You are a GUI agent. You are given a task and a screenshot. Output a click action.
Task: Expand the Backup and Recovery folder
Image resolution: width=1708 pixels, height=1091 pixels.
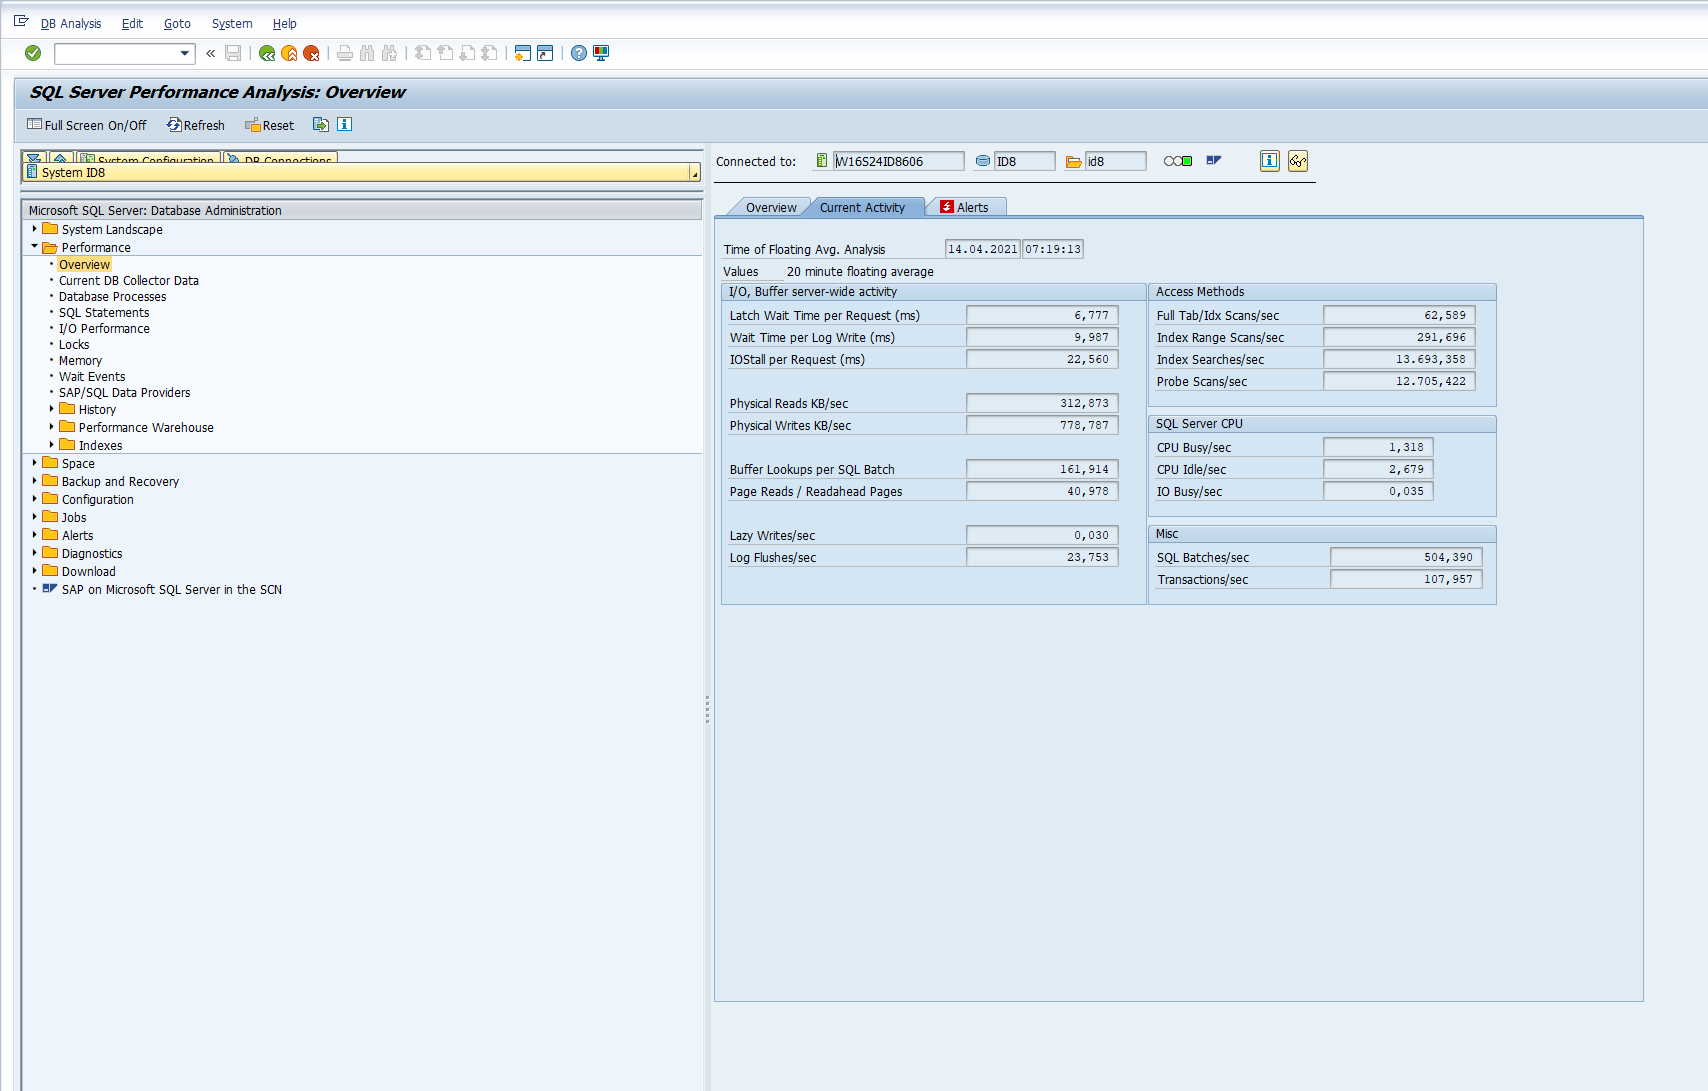click(x=35, y=481)
